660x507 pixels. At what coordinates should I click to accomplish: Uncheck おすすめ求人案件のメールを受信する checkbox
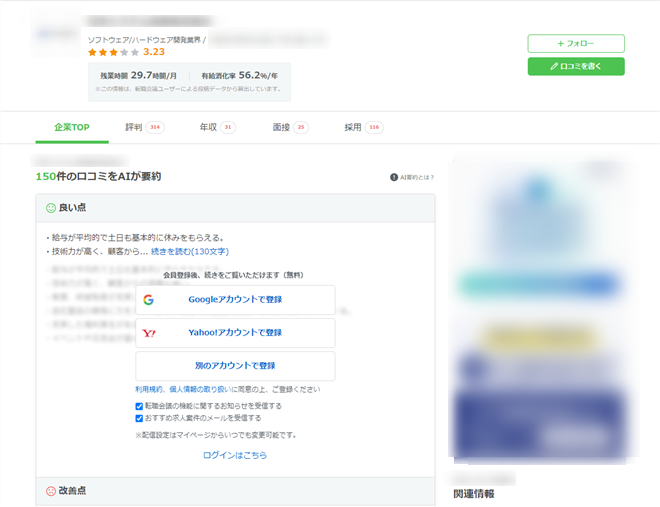pos(139,418)
